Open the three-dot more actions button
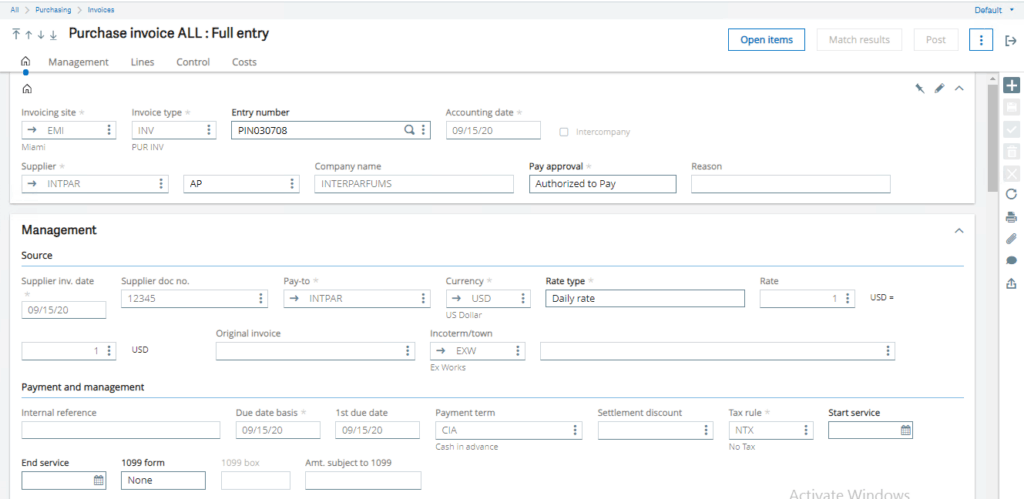The image size is (1024, 499). click(x=982, y=40)
